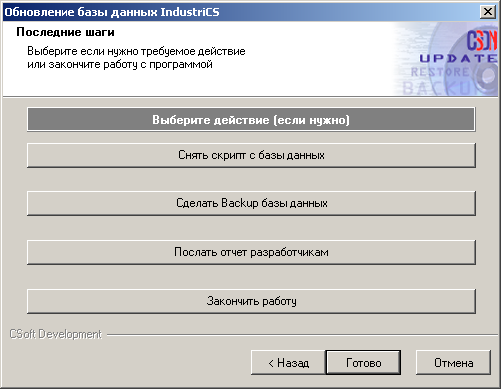Click the или закончите работу с программой text

[120, 64]
